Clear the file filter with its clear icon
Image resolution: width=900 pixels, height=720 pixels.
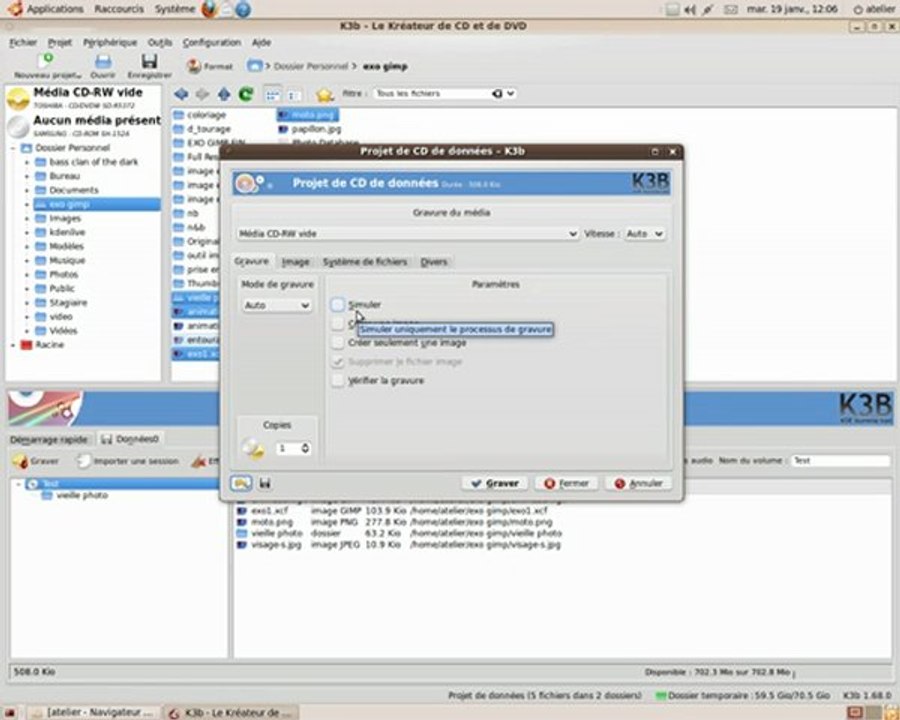coord(497,93)
